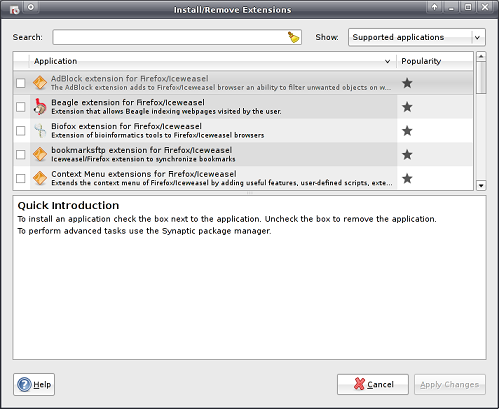
Task: Minimize the Install/Remove Extensions window
Action: [451, 7]
